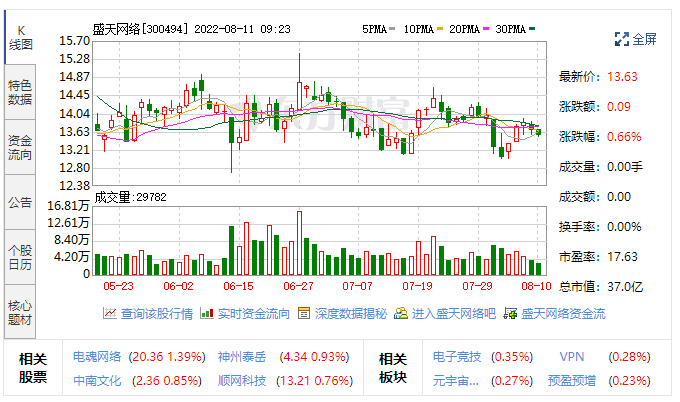The width and height of the screenshot is (680, 402).
Task: Click the 08-10 date axis label
Action: 536,286
